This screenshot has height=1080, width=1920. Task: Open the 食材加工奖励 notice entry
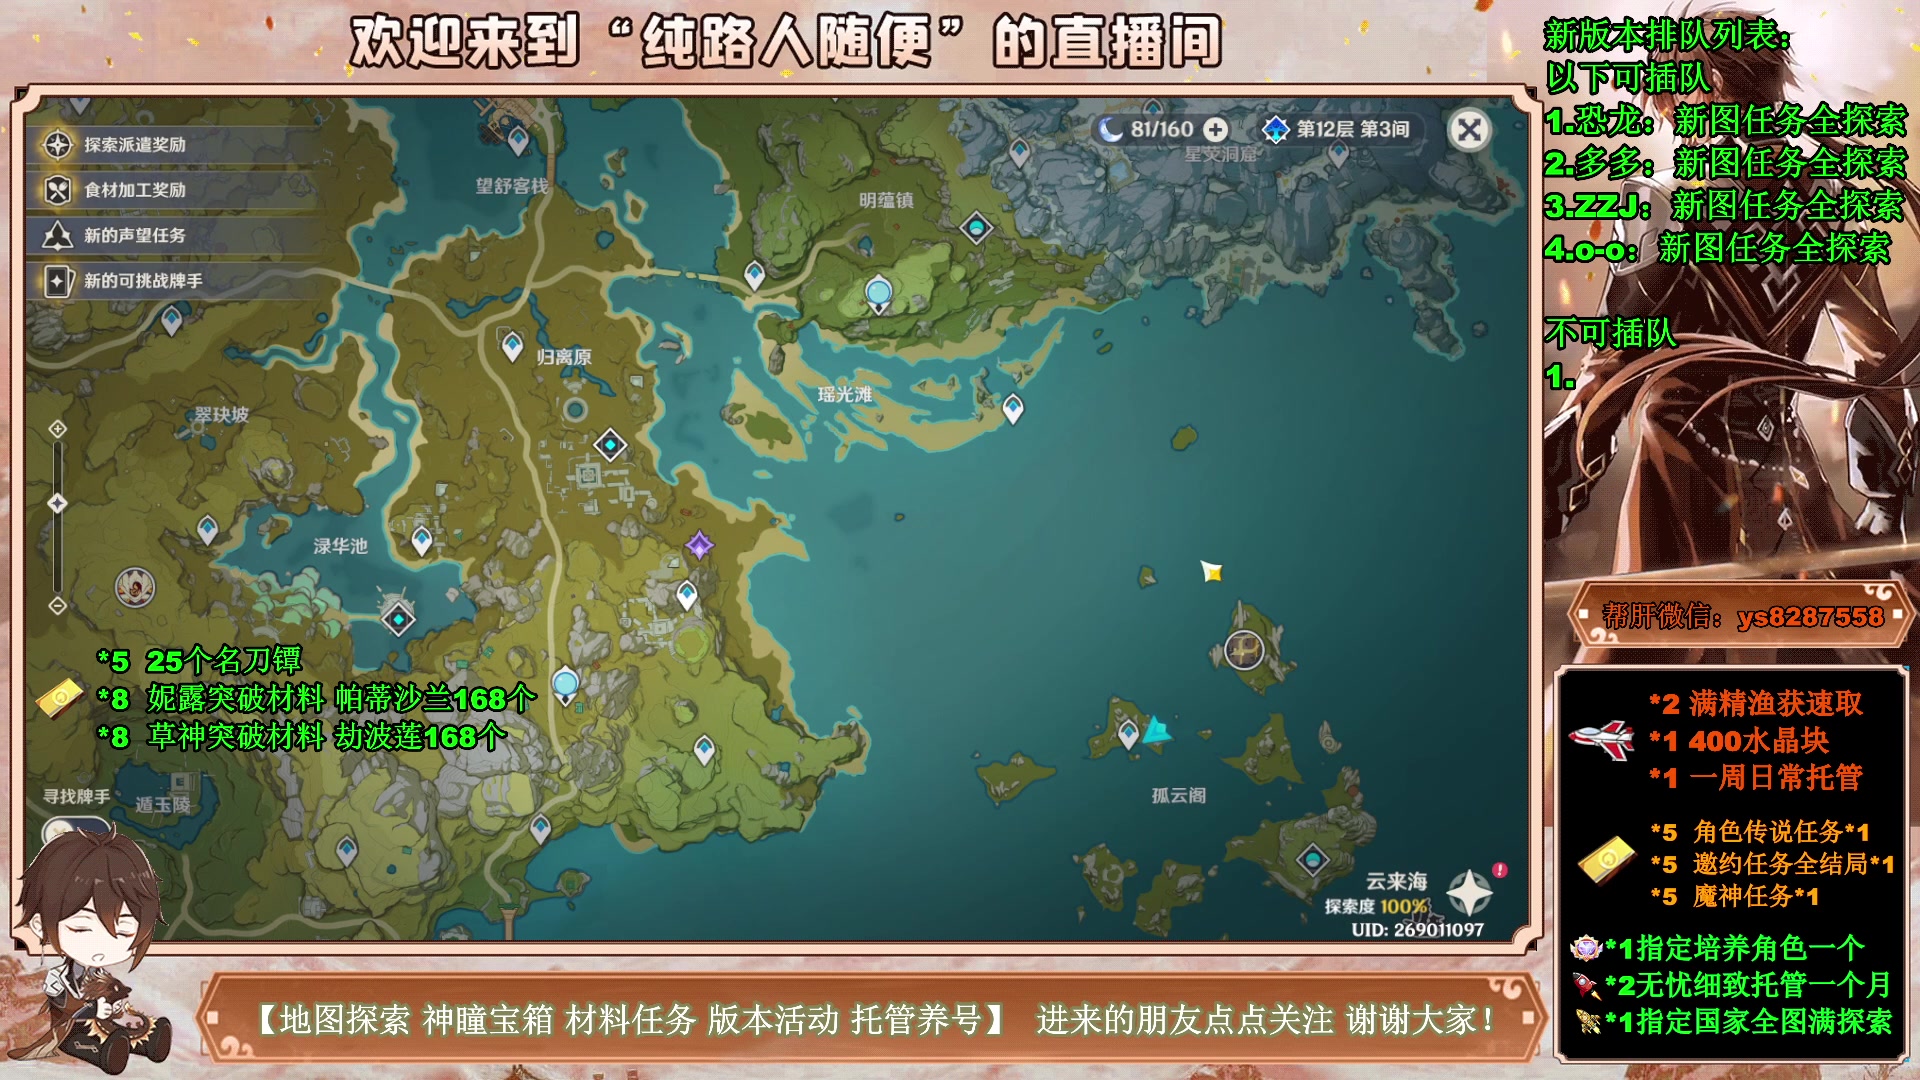pyautogui.click(x=175, y=190)
